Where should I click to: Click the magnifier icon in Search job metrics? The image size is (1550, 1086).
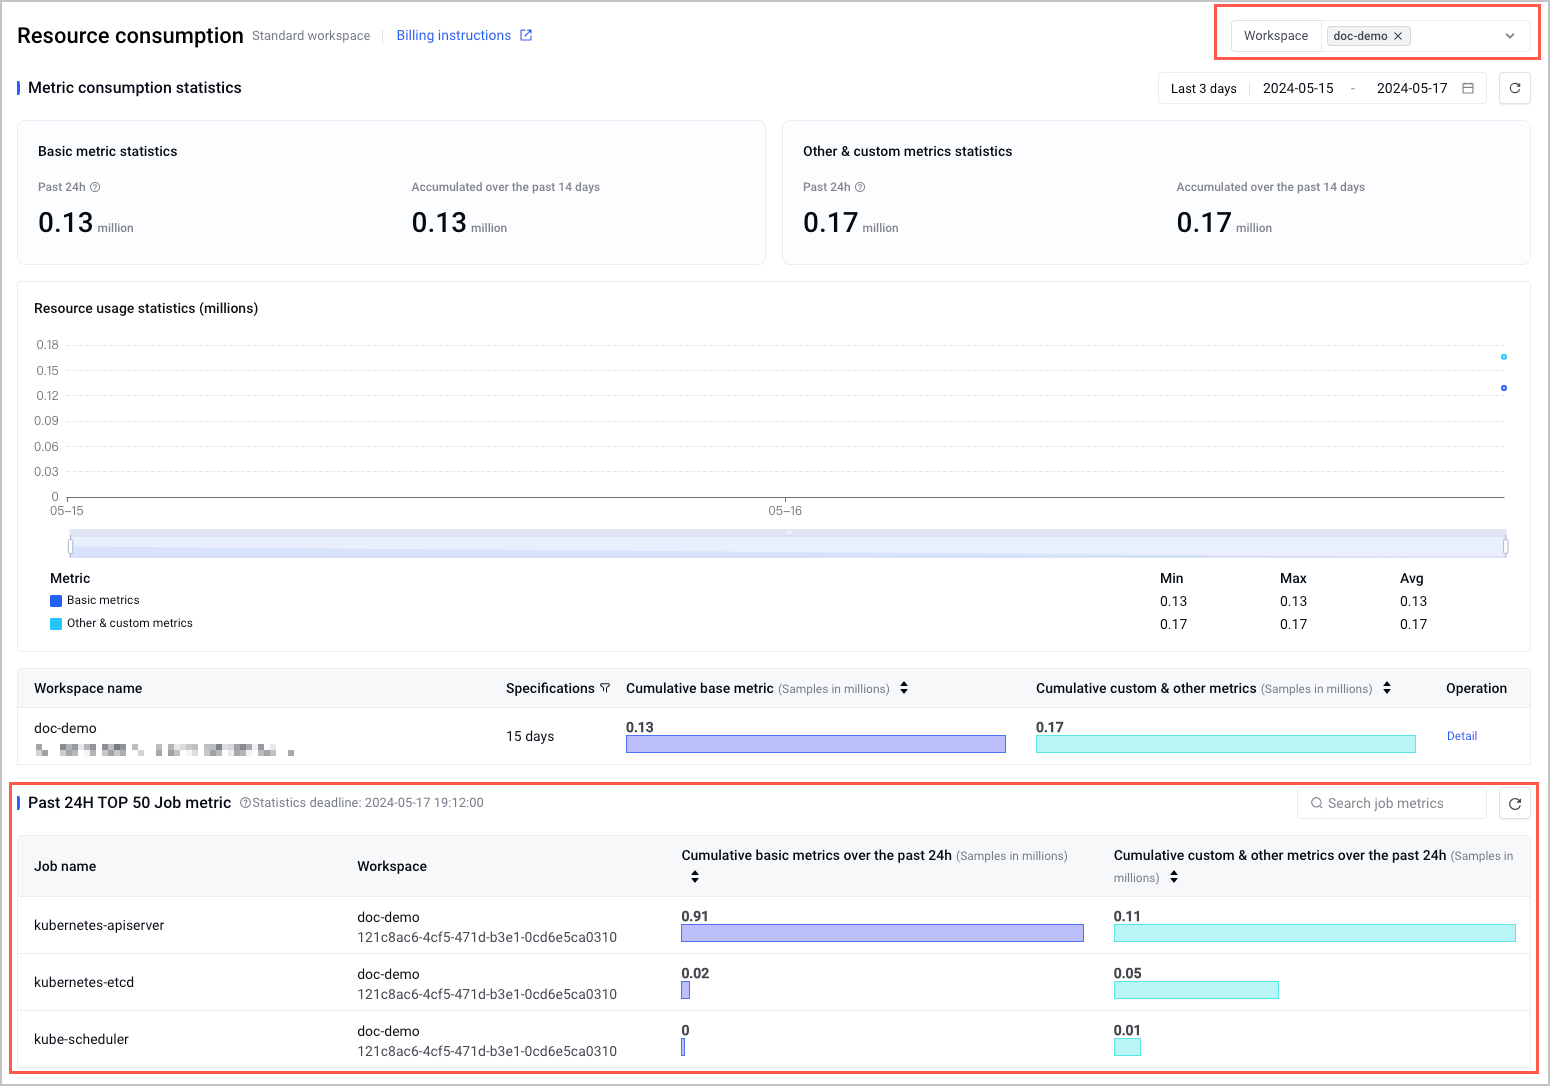pyautogui.click(x=1317, y=803)
